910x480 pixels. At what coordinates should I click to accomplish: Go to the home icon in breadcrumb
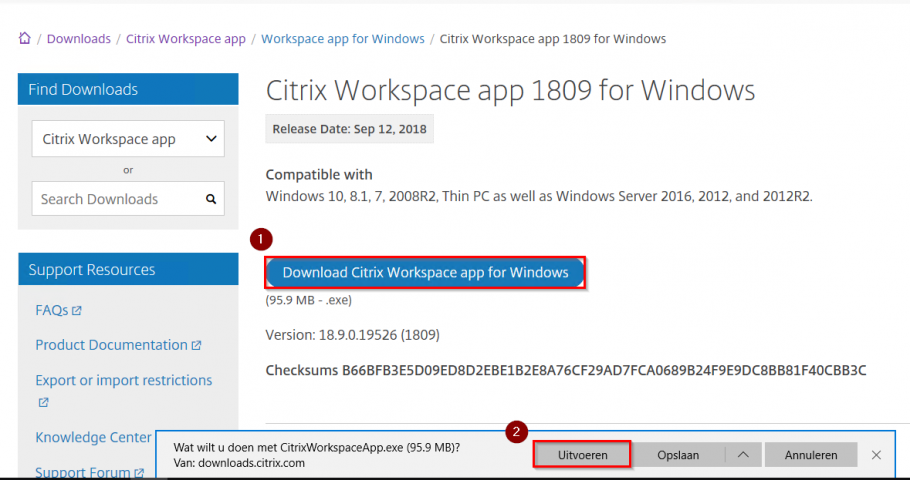(24, 38)
